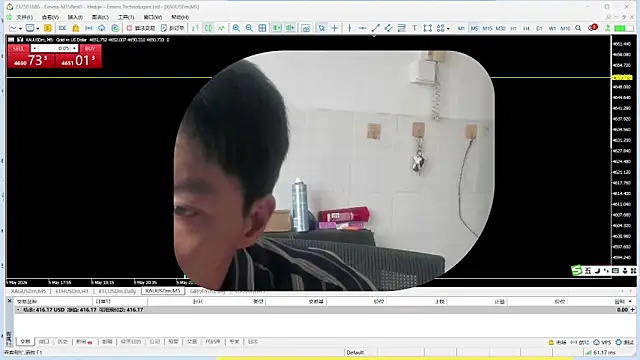The width and height of the screenshot is (640, 360).
Task: Click the zoom out magnifier icon
Action: click(x=249, y=28)
